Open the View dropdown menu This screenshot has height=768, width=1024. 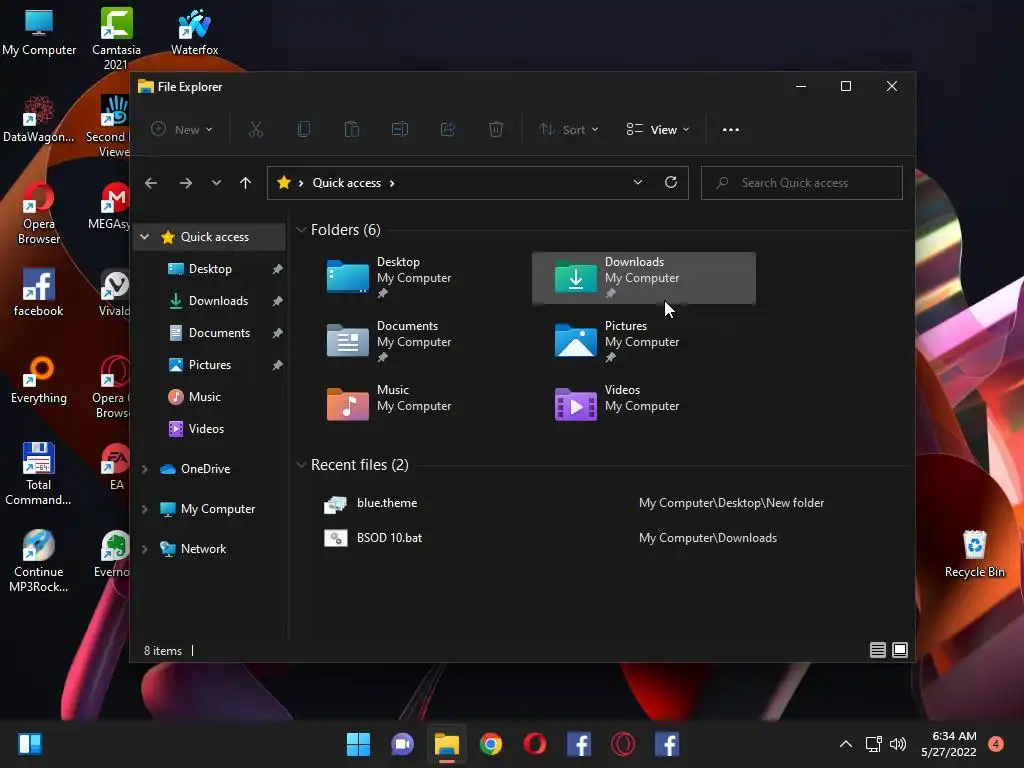(658, 129)
